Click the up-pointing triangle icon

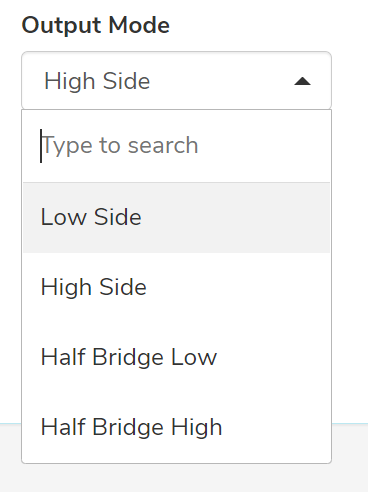click(x=302, y=82)
